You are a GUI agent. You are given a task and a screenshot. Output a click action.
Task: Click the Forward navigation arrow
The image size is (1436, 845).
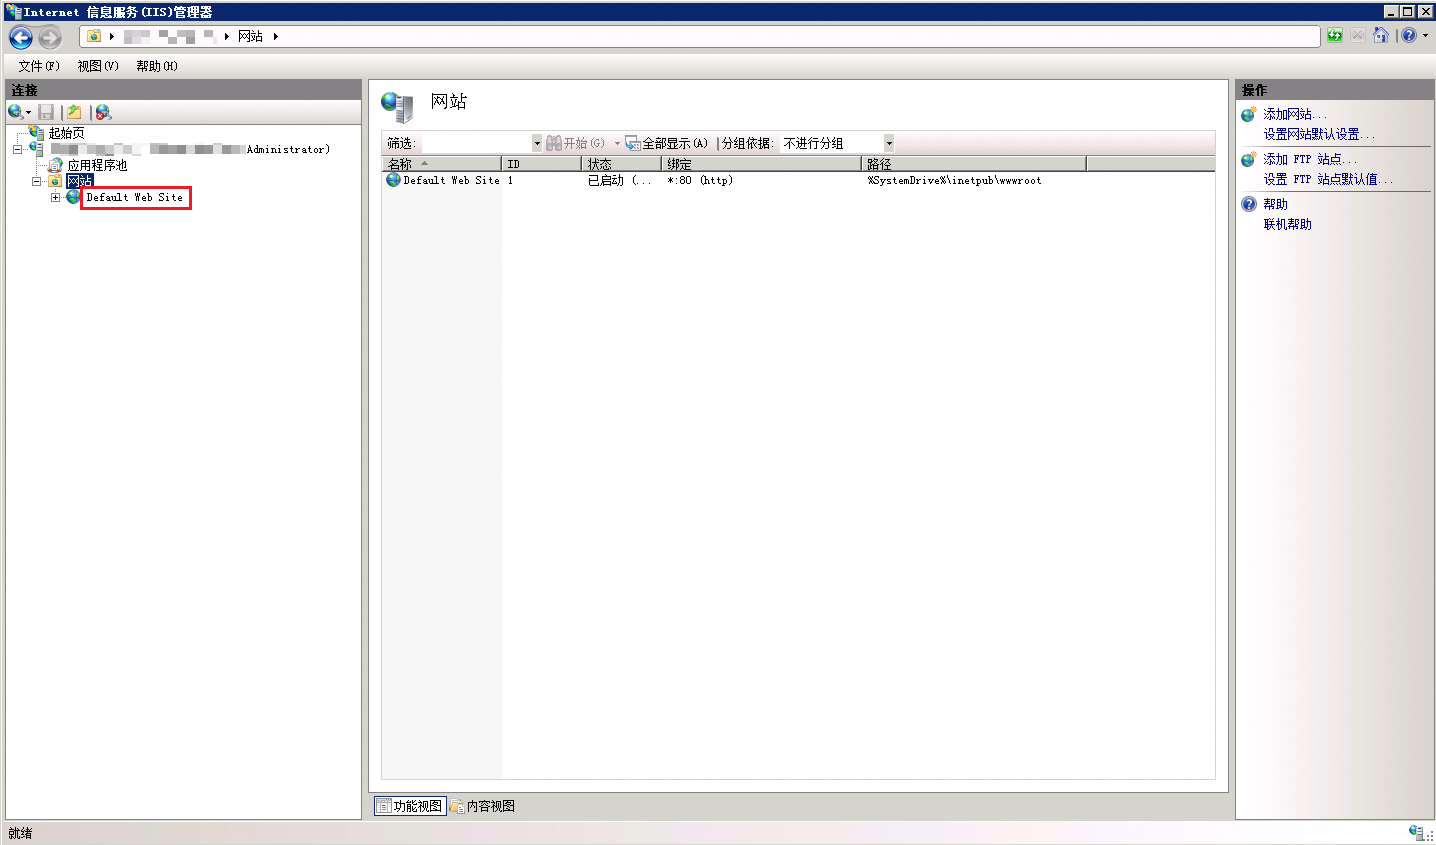(x=50, y=37)
